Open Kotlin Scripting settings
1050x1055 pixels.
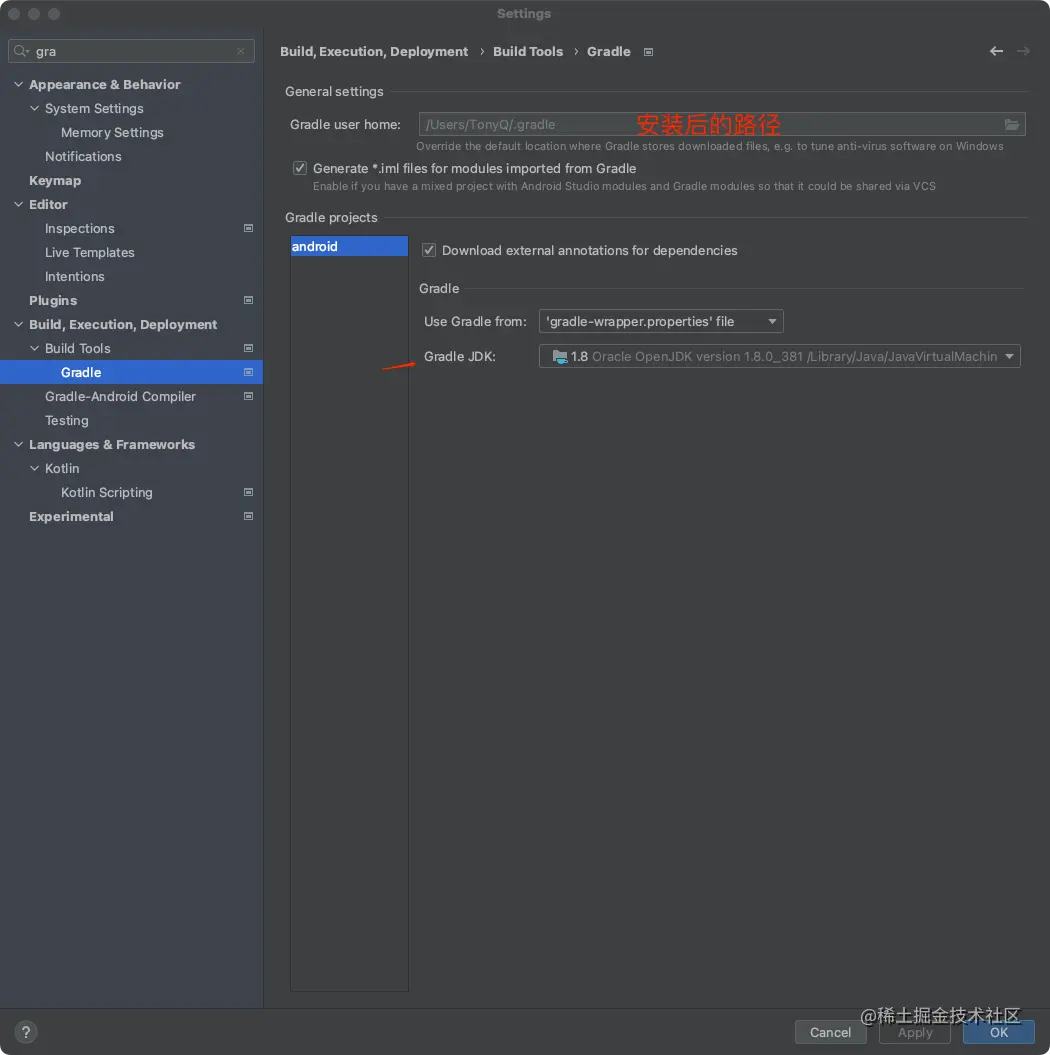point(107,493)
